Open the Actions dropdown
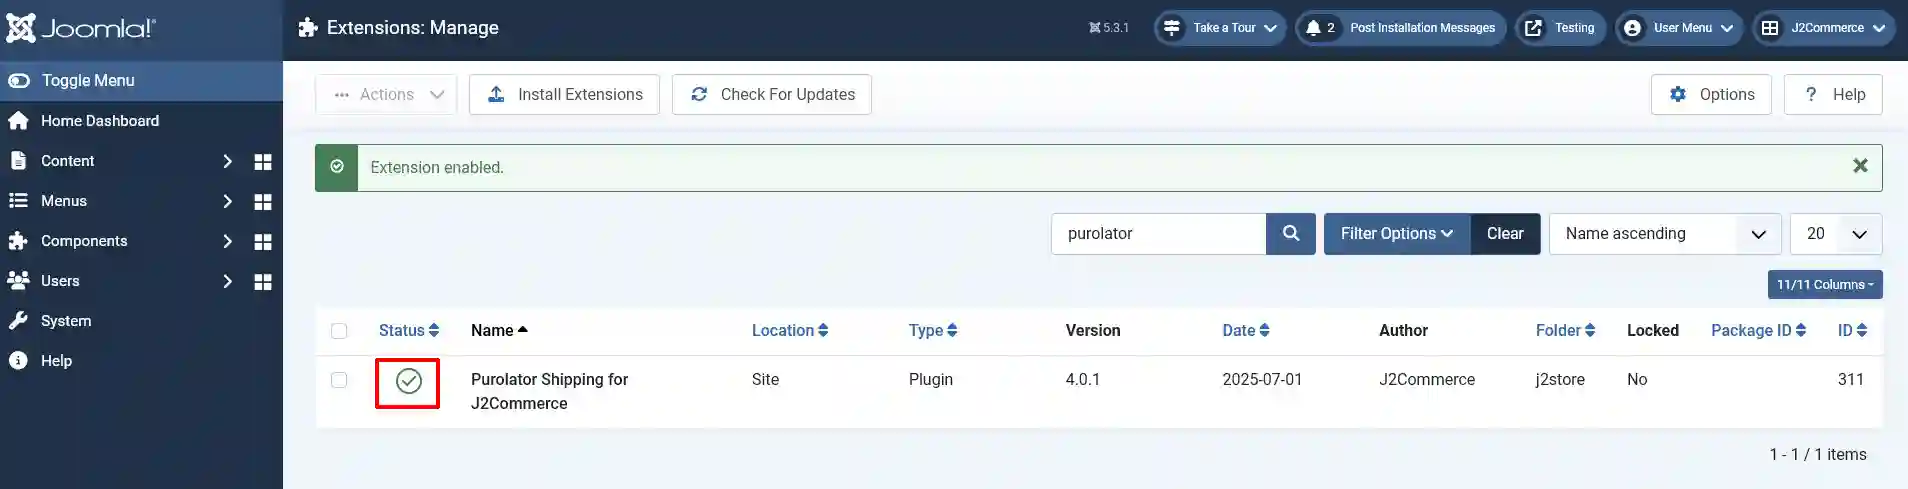This screenshot has width=1908, height=489. pos(386,94)
